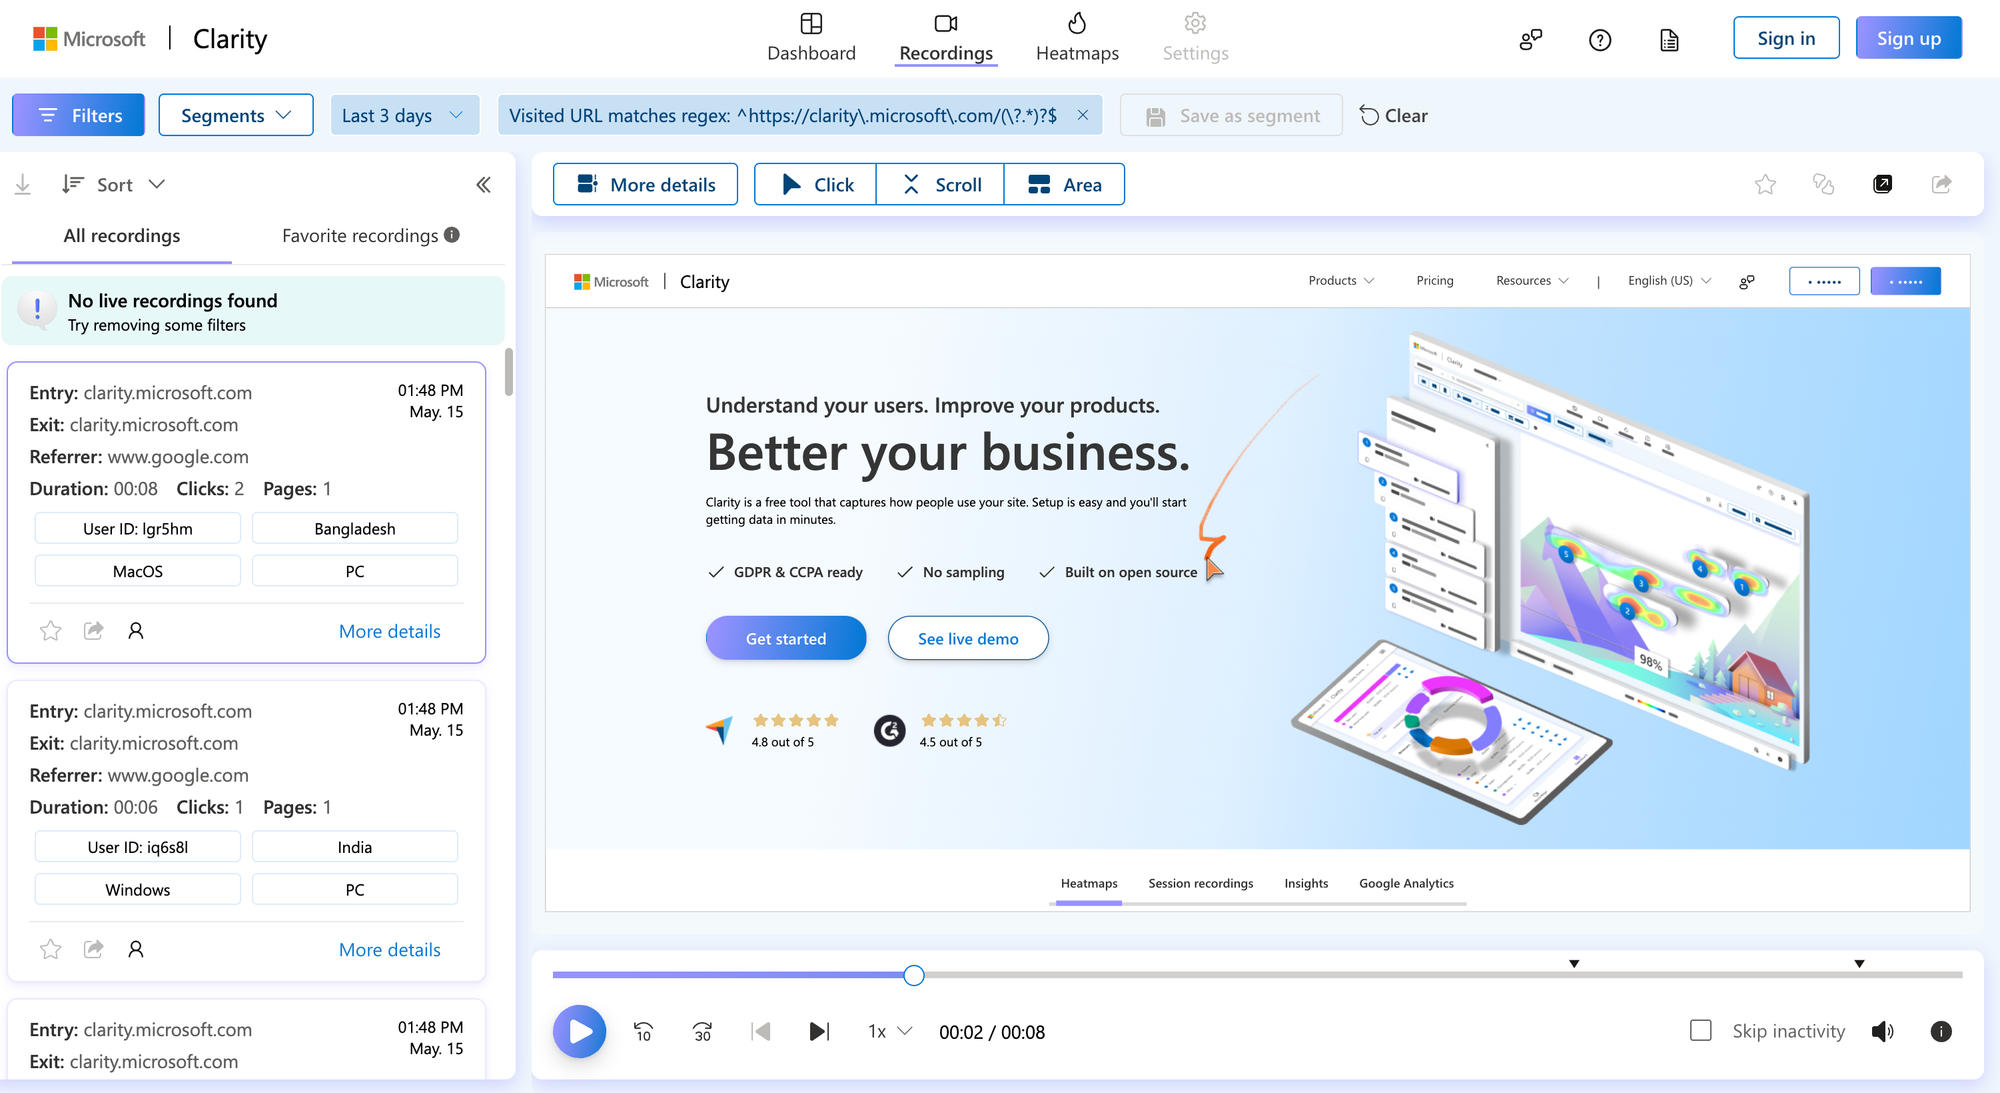This screenshot has width=2000, height=1093.
Task: Click the Sign up button
Action: coord(1908,38)
